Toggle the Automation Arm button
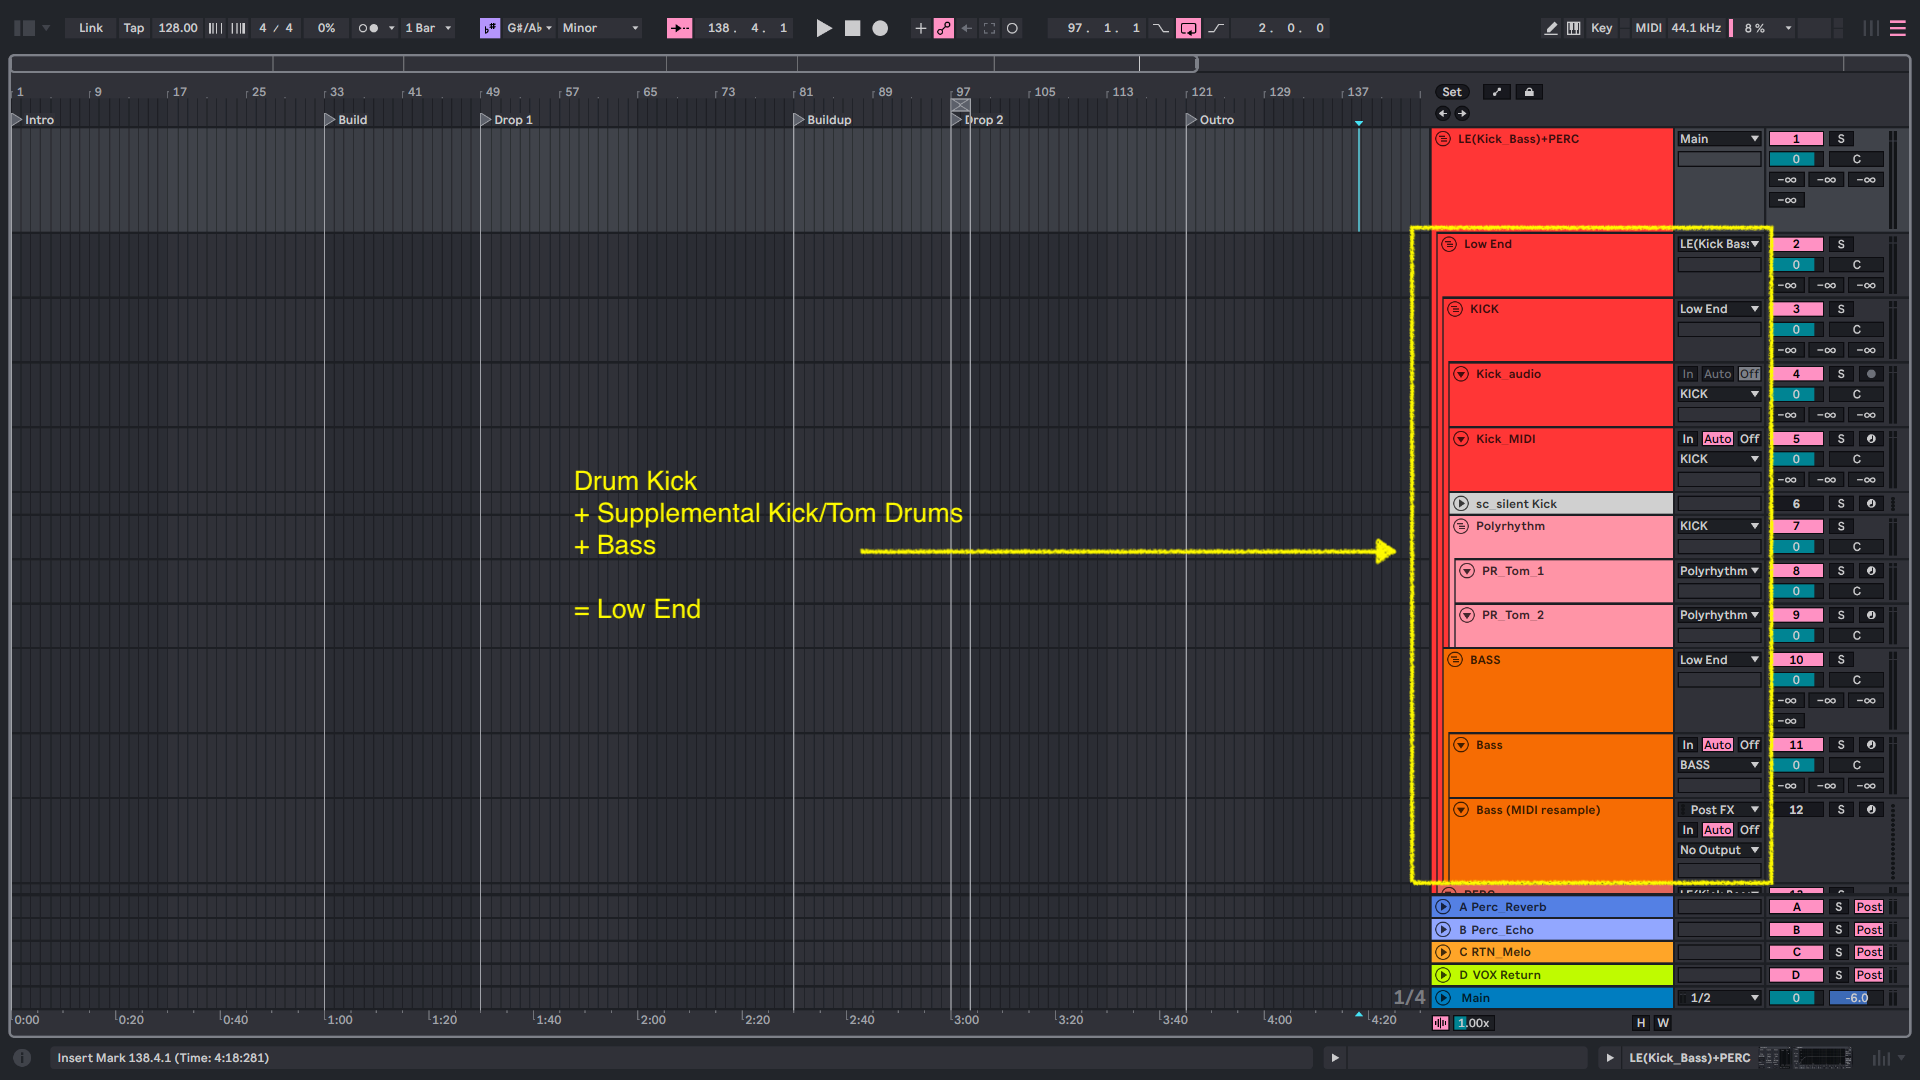This screenshot has height=1080, width=1920. 943,28
